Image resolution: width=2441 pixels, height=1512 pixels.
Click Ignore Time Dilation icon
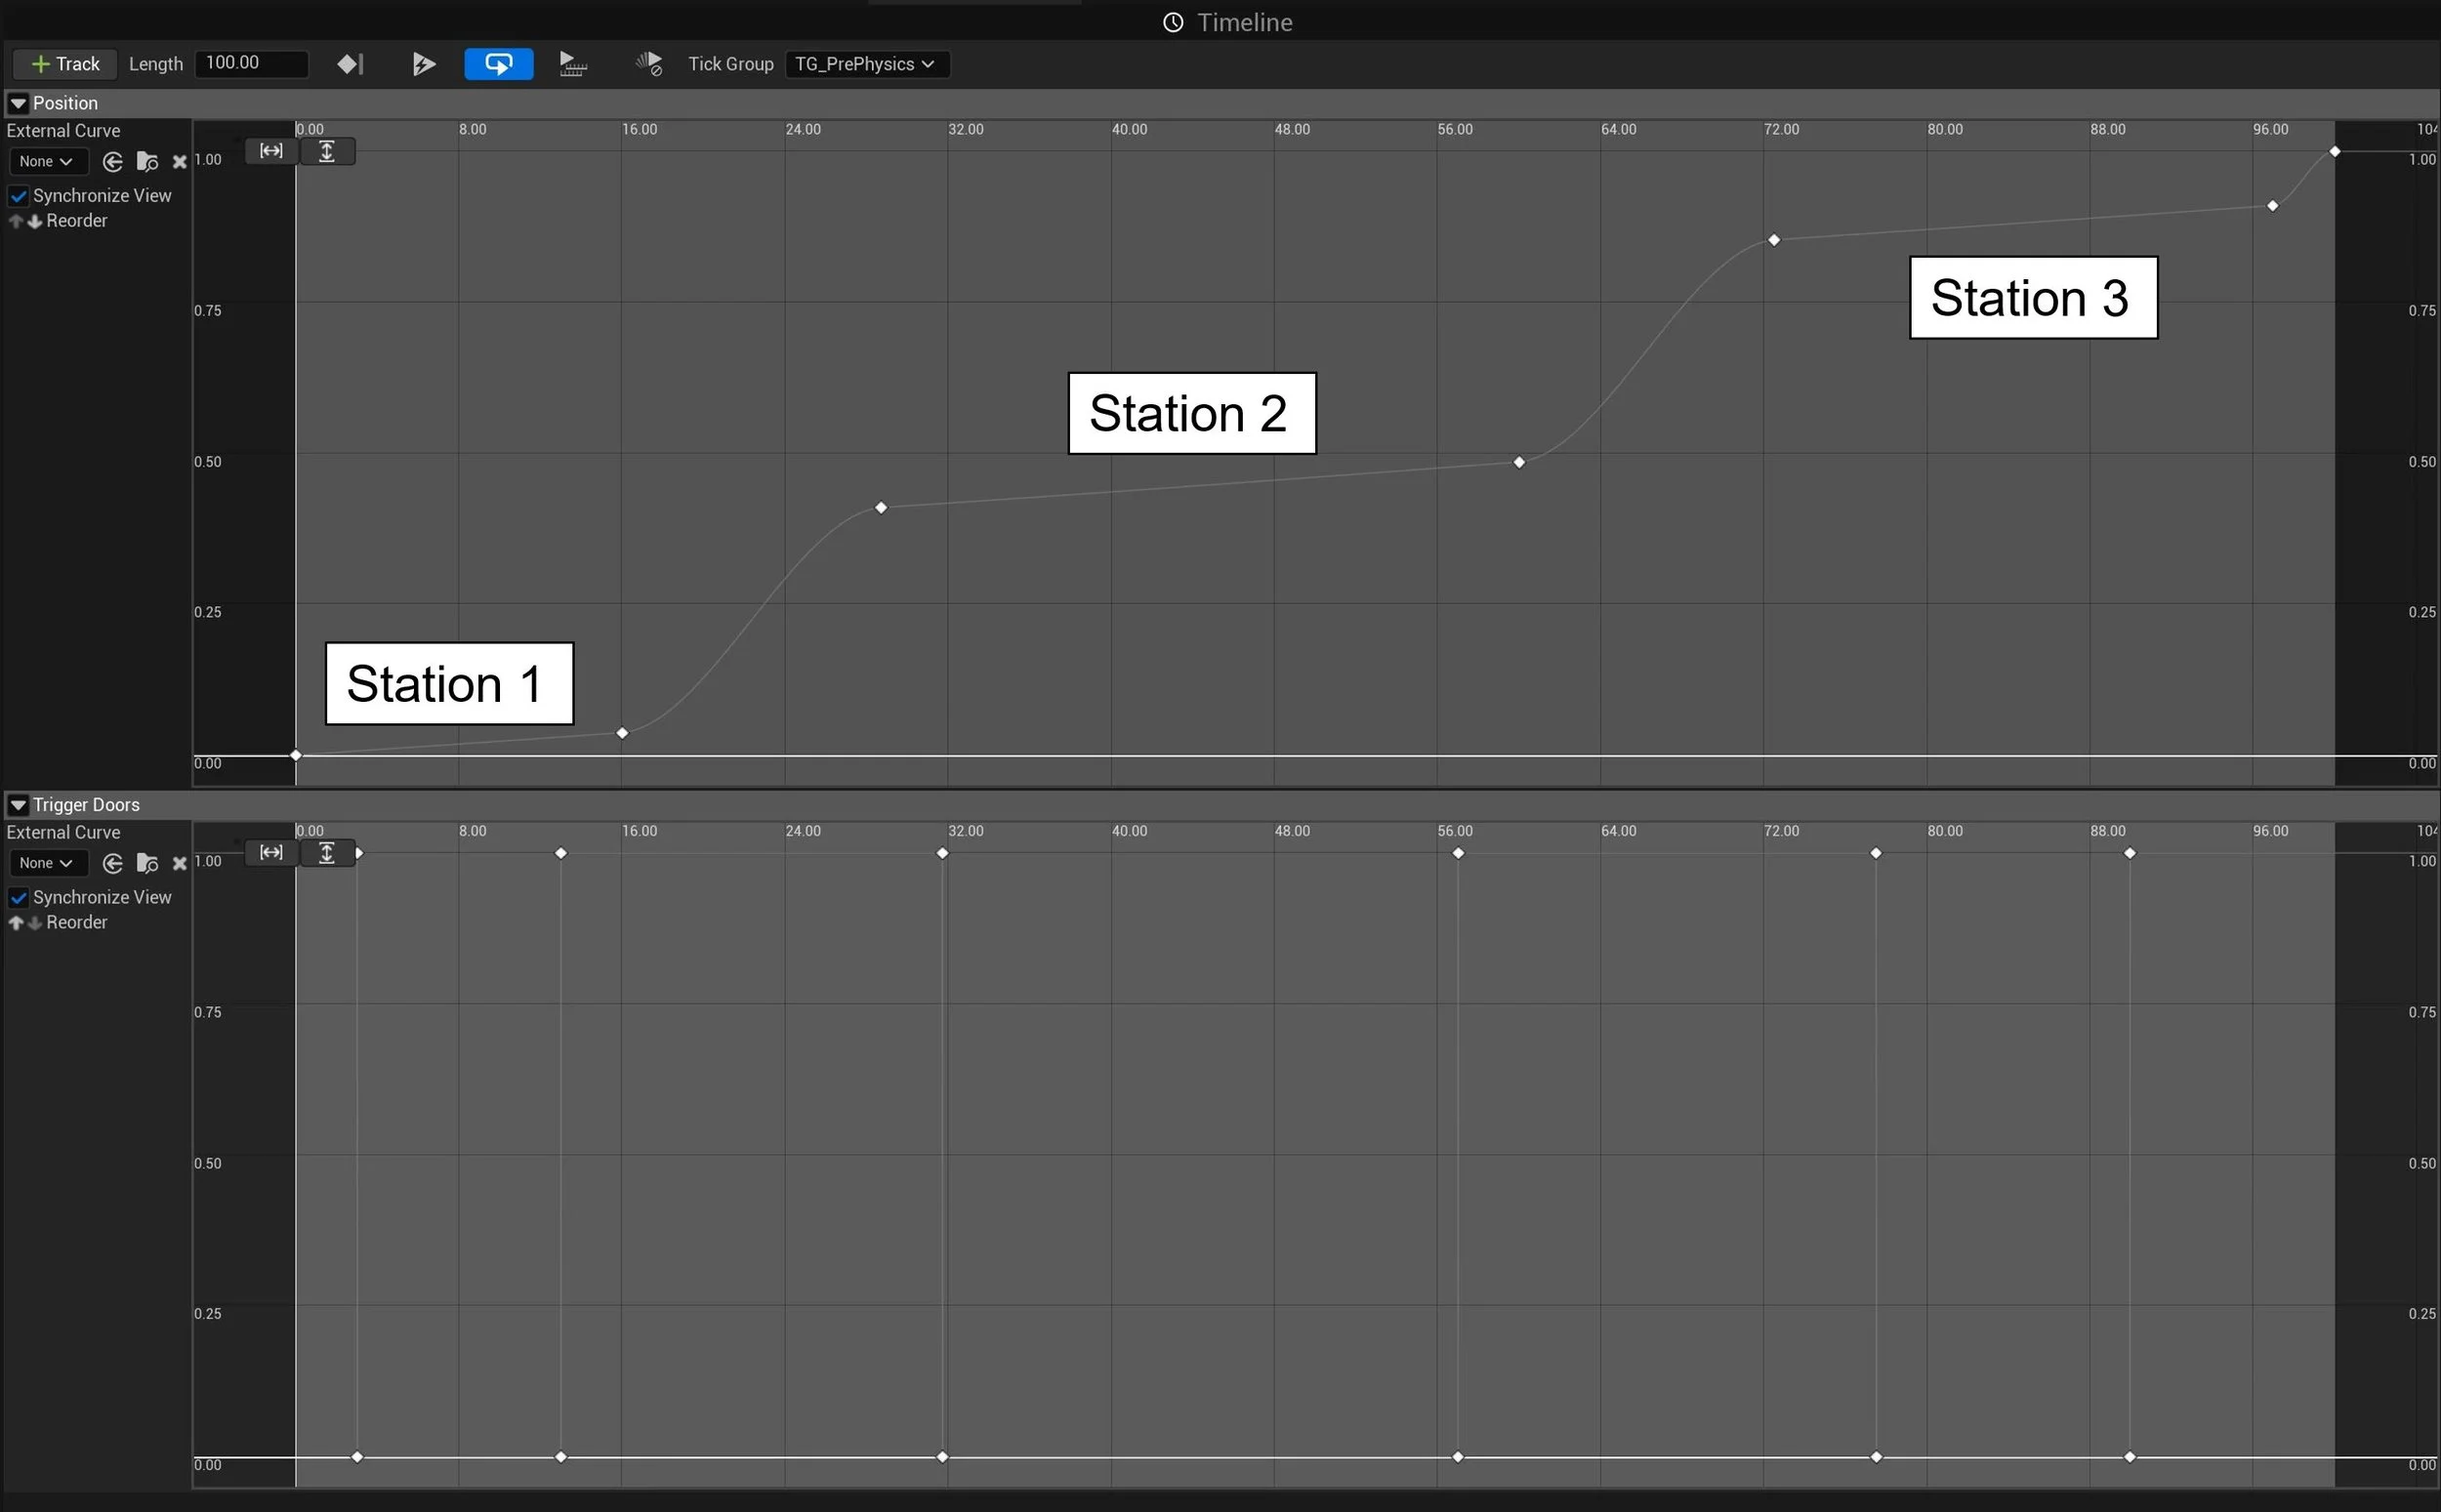649,64
